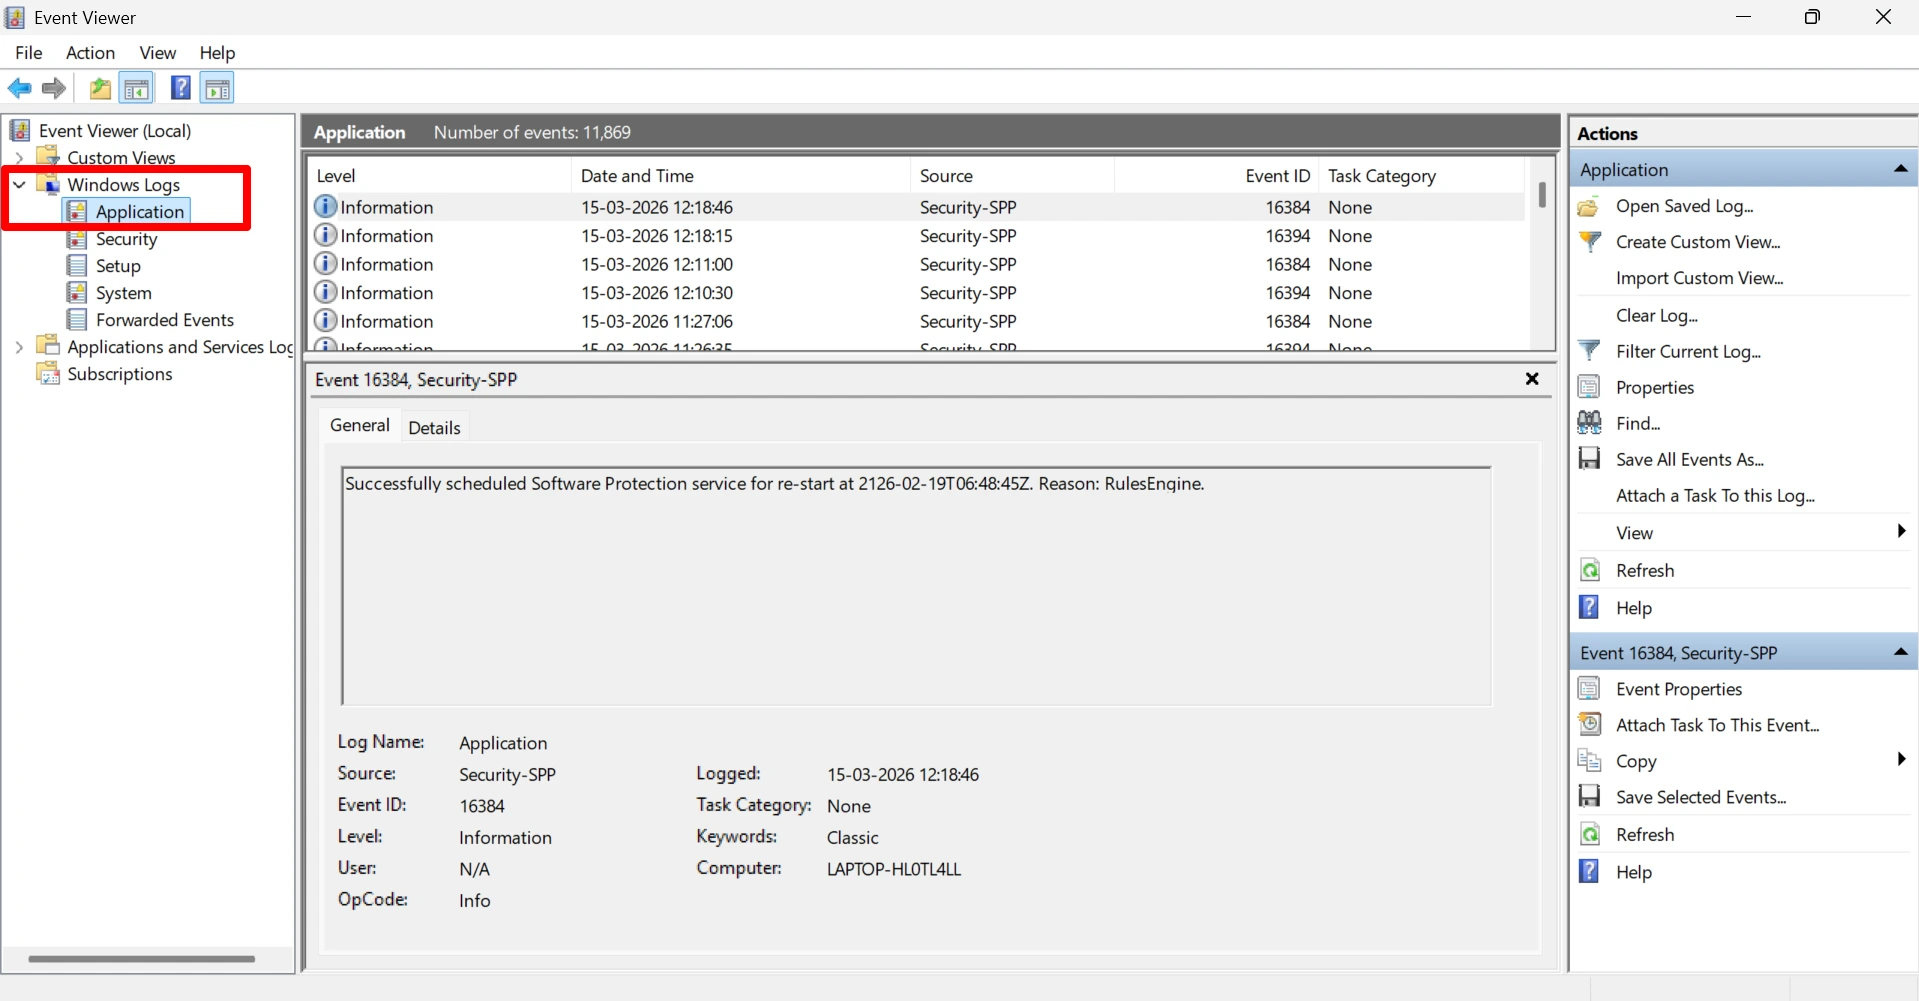The height and width of the screenshot is (1001, 1919).
Task: Select the Find binoculars icon
Action: pos(1590,422)
